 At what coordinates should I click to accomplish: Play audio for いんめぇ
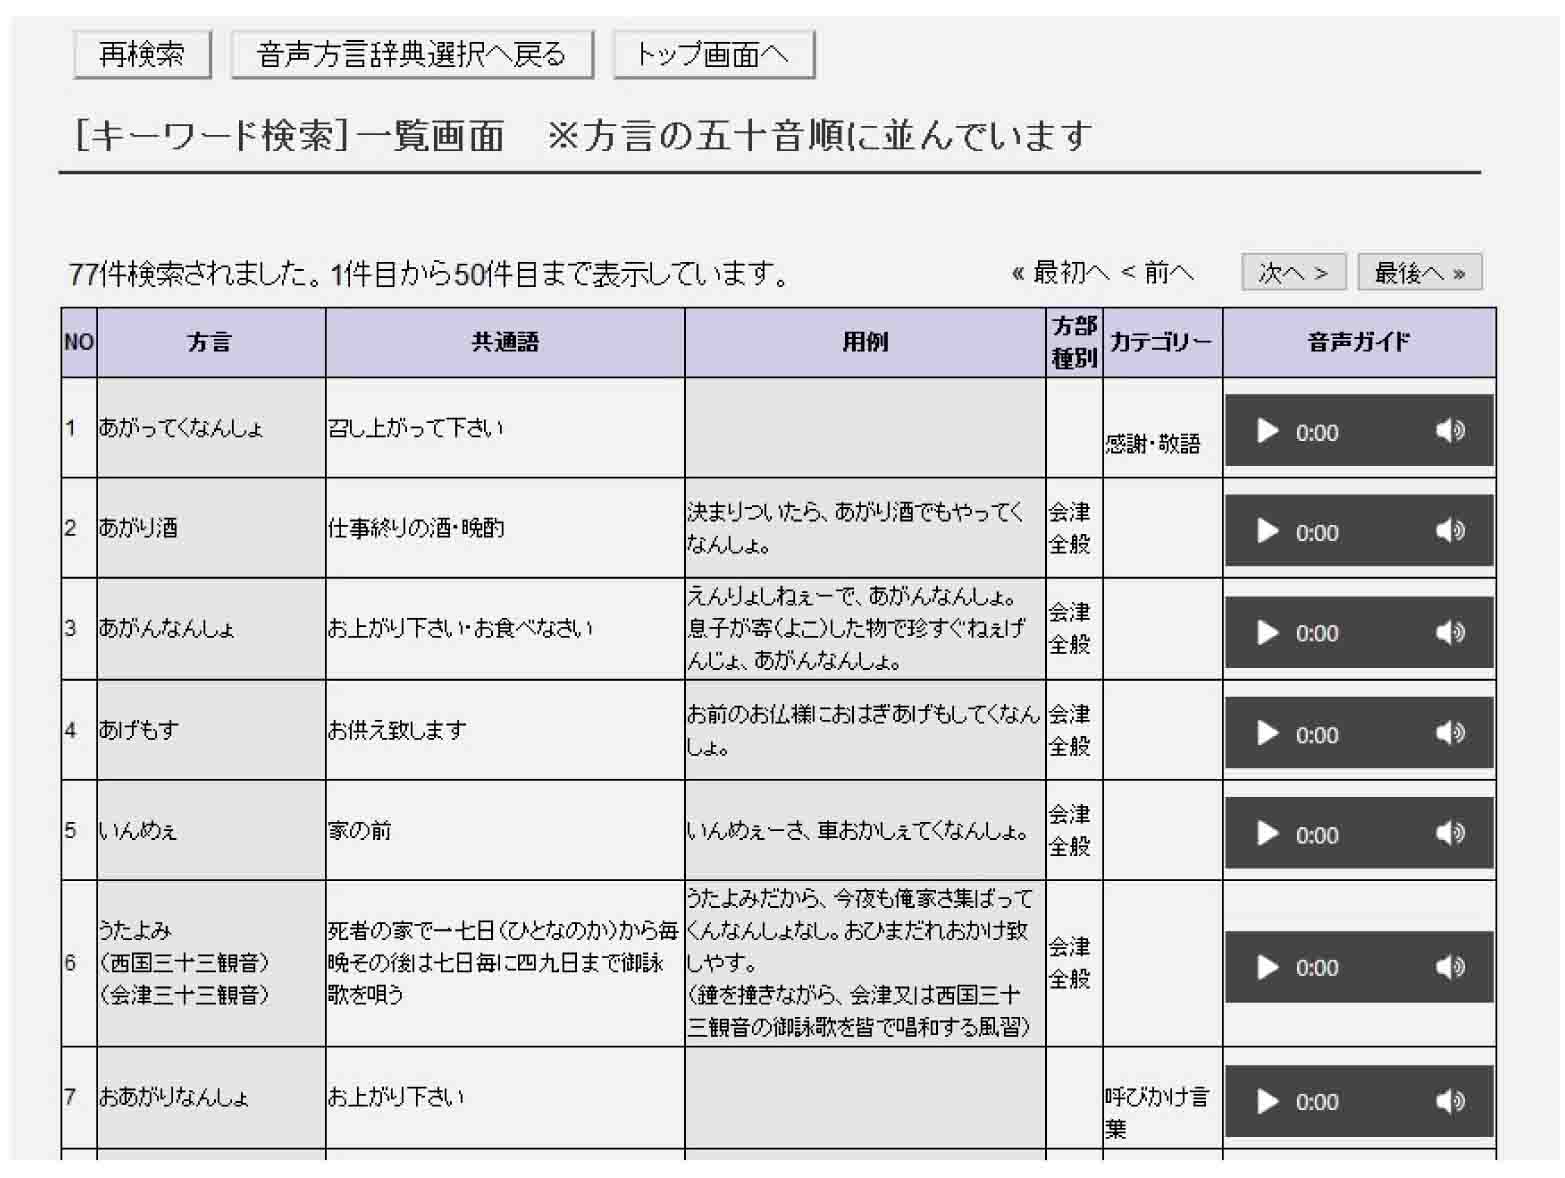click(1268, 833)
